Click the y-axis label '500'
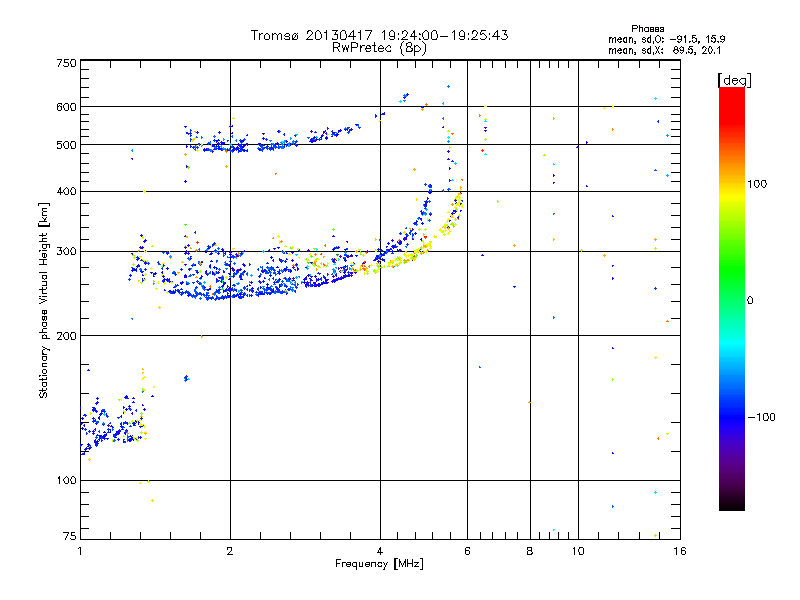Image resolution: width=800 pixels, height=600 pixels. tap(66, 145)
